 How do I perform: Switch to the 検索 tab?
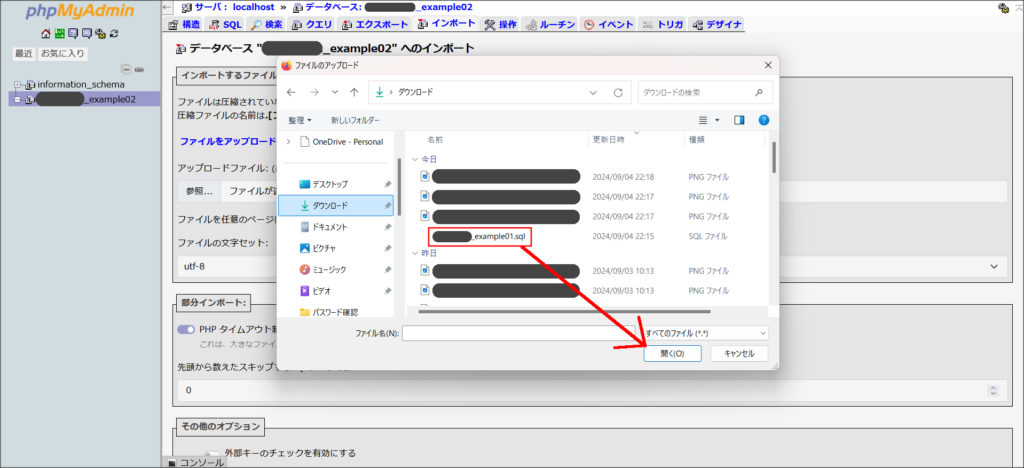tap(266, 24)
